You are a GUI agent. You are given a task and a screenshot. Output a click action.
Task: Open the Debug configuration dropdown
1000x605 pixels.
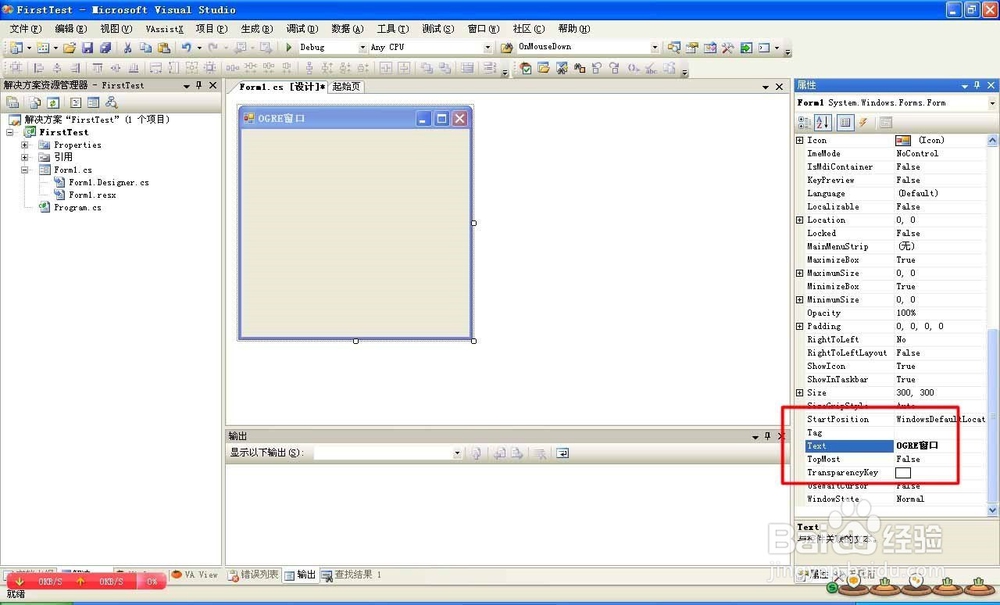pos(362,48)
